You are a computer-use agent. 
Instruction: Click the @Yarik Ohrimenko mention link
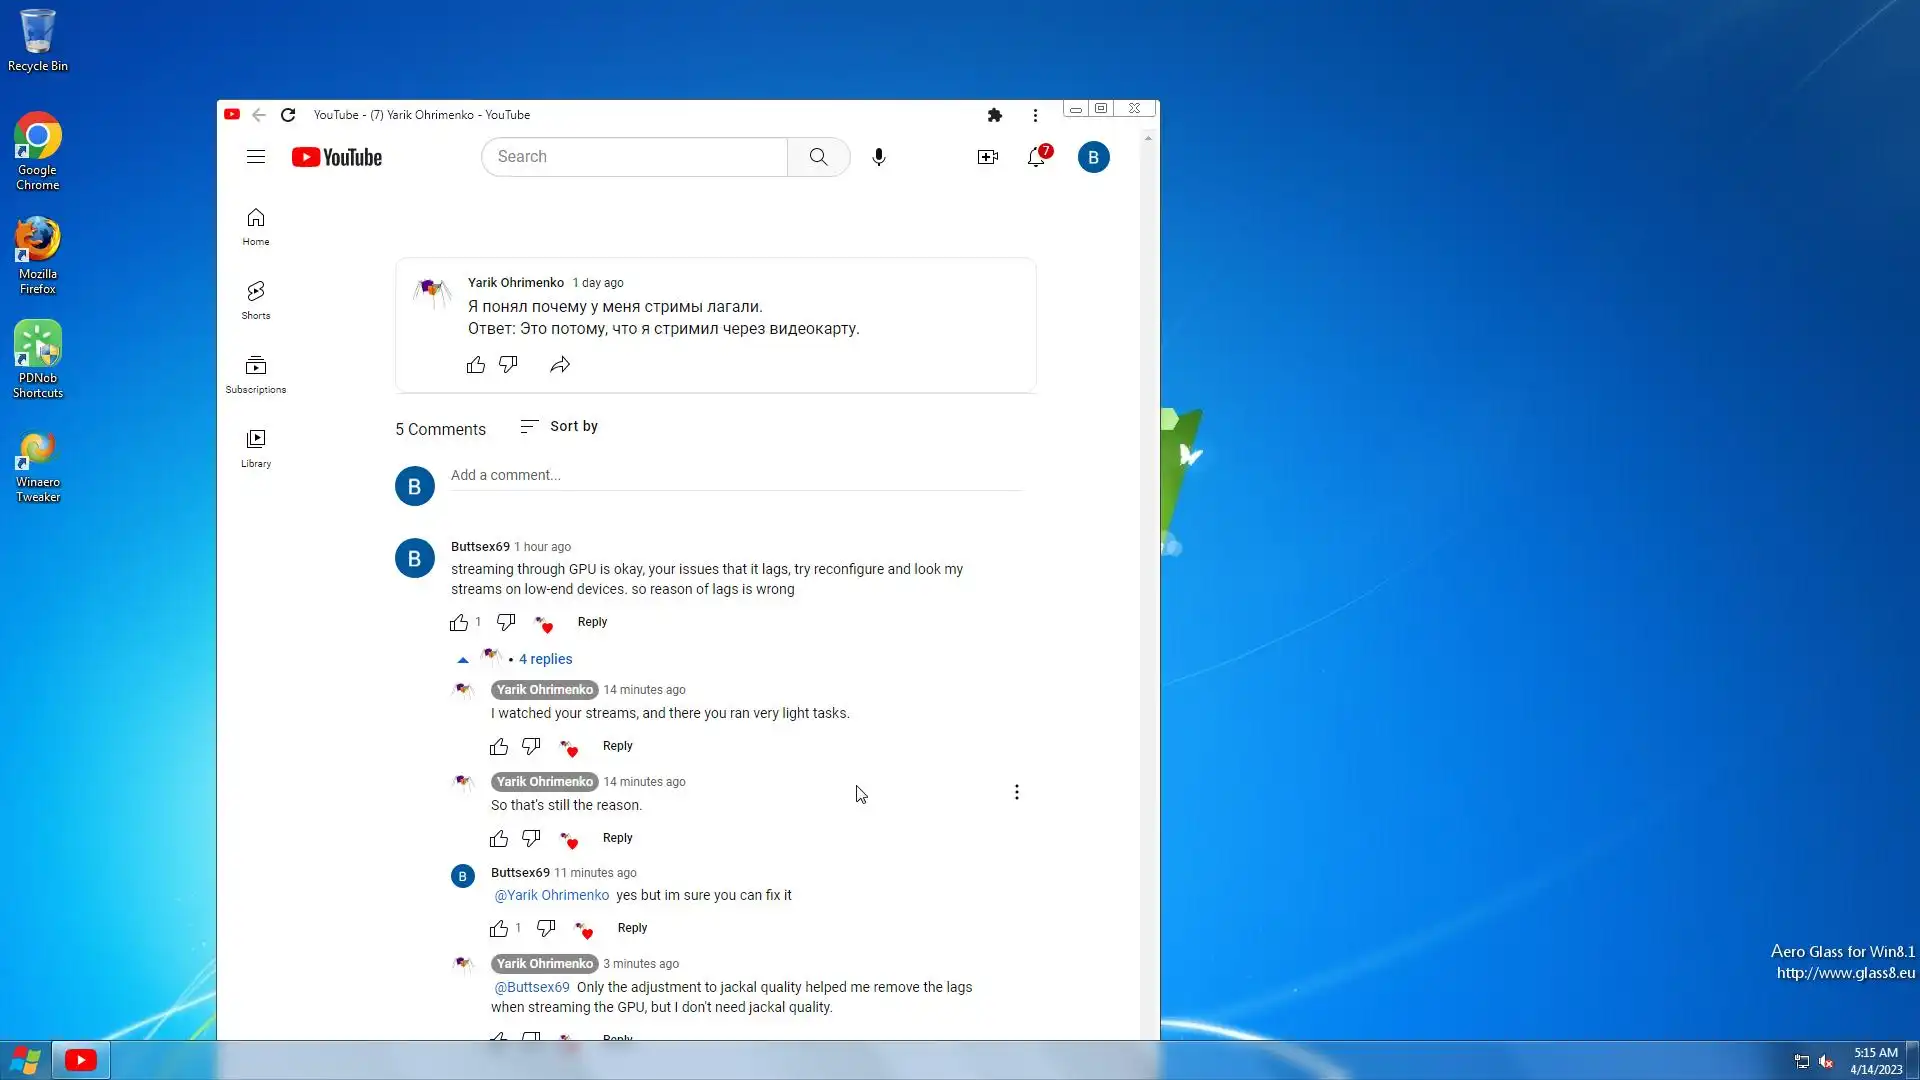tap(551, 895)
